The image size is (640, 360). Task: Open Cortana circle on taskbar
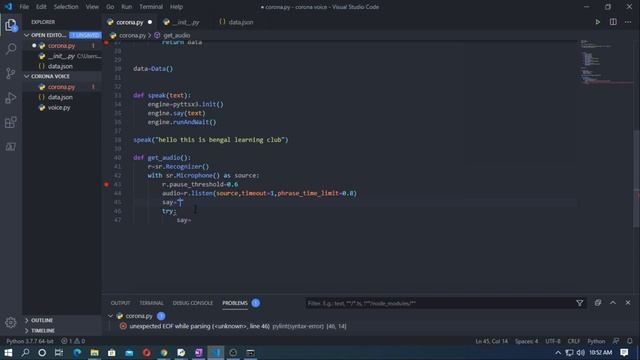[42, 353]
